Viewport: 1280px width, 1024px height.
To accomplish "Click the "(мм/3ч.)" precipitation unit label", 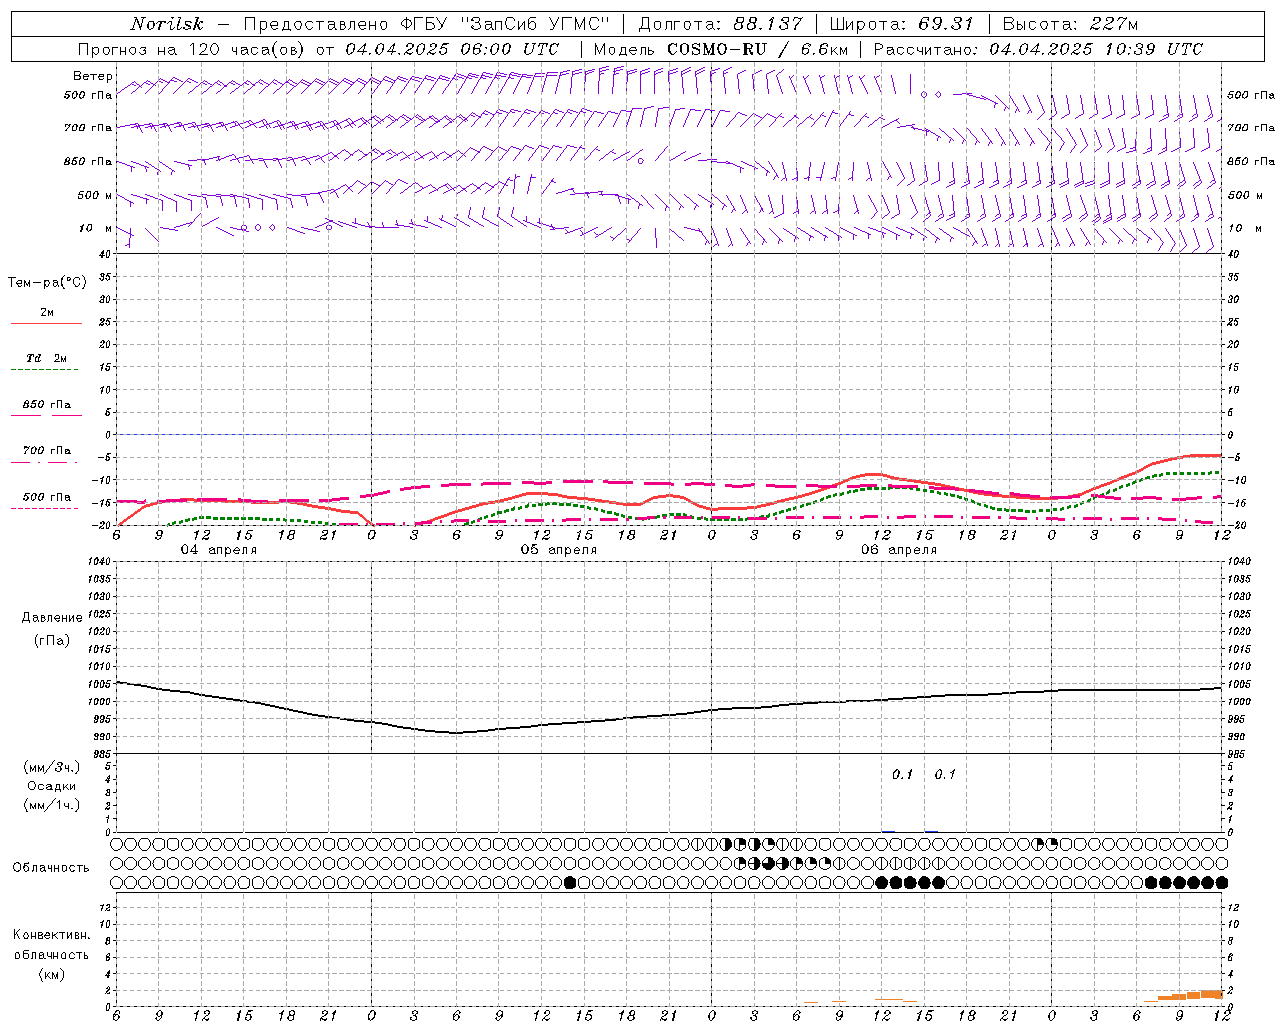I will [x=52, y=767].
